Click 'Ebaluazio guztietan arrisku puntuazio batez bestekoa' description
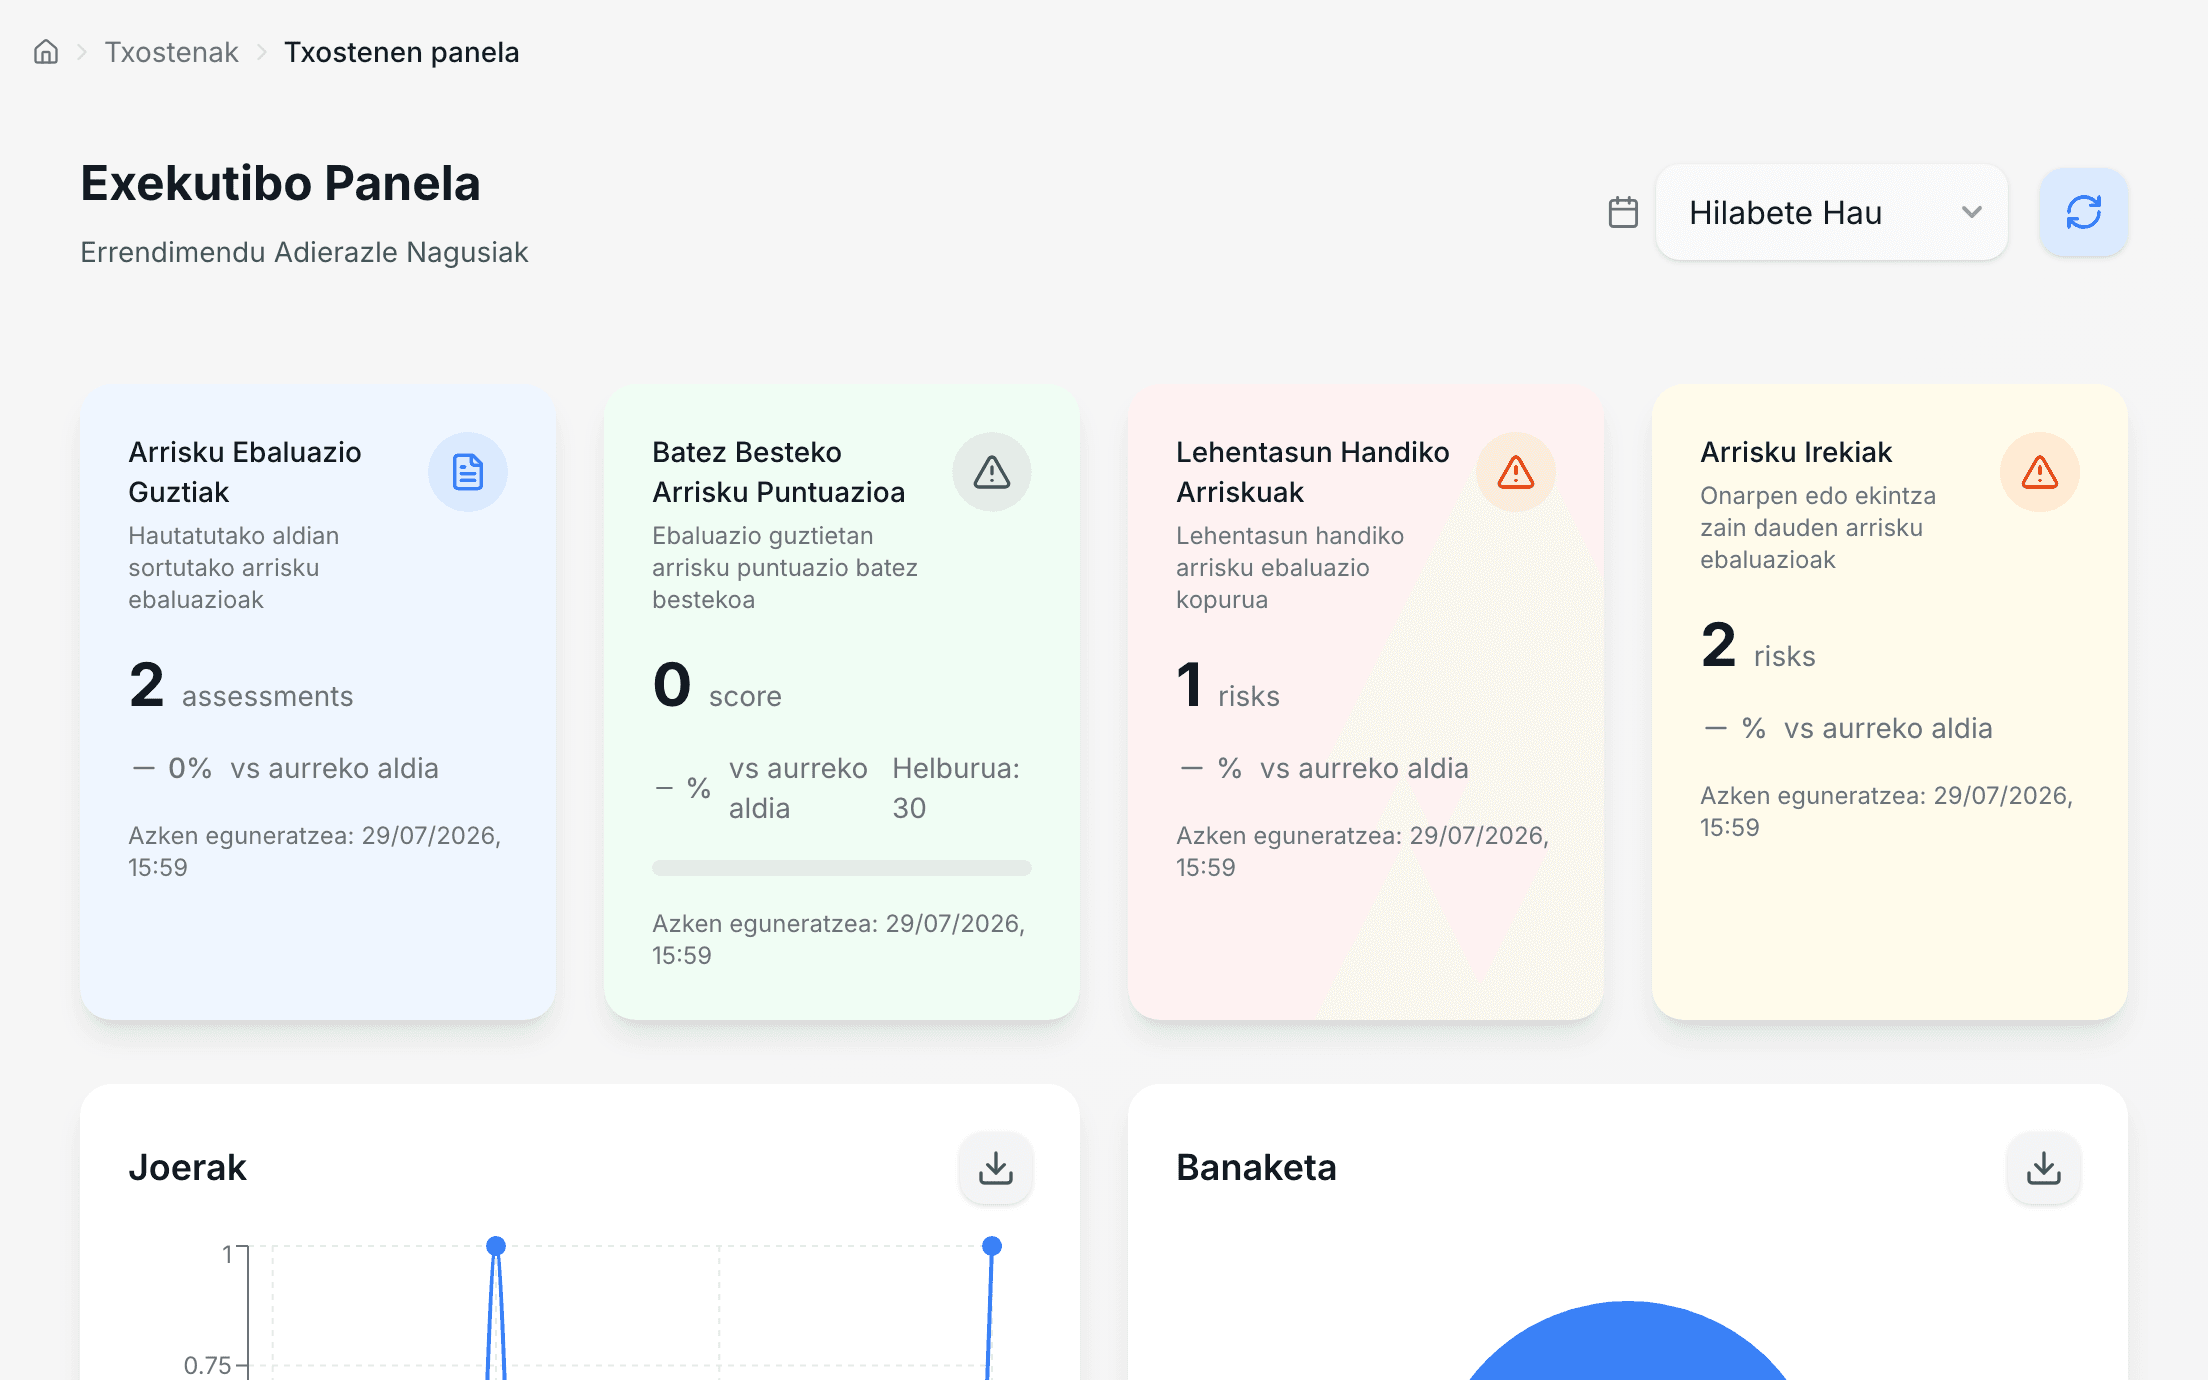 [x=785, y=568]
